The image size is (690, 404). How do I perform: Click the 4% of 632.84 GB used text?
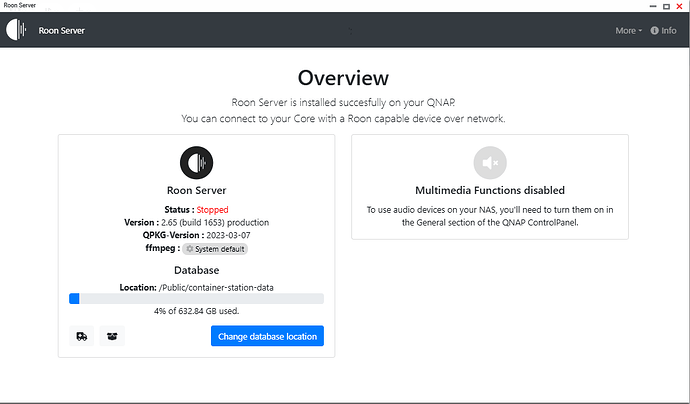(196, 311)
